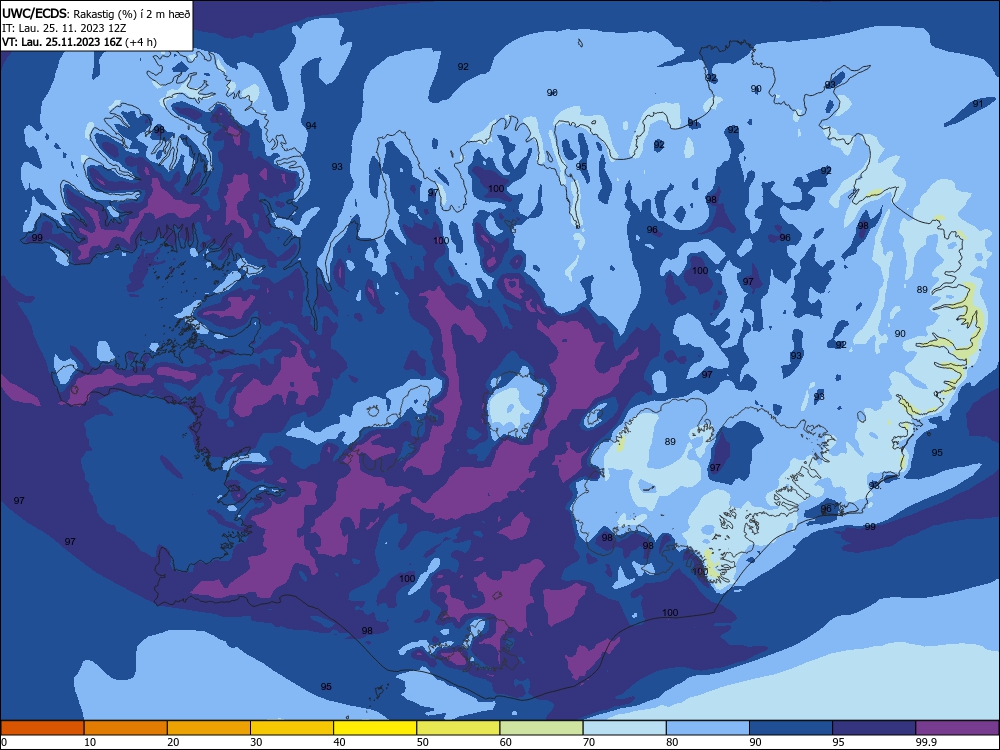
Task: Click the legend label "70"
Action: (589, 742)
